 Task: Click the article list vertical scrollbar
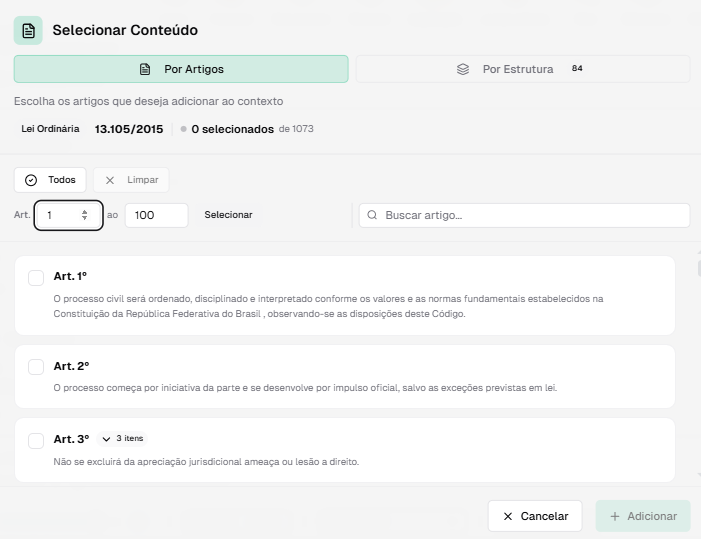pyautogui.click(x=697, y=370)
